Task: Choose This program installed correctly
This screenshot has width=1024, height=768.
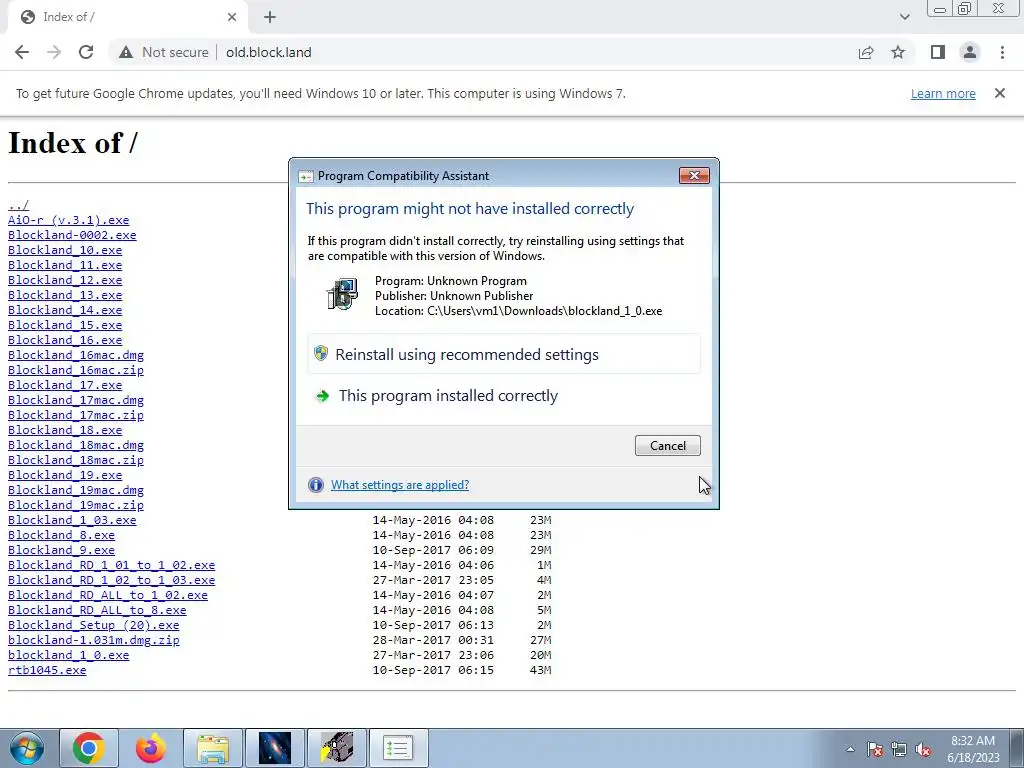Action: [504, 396]
